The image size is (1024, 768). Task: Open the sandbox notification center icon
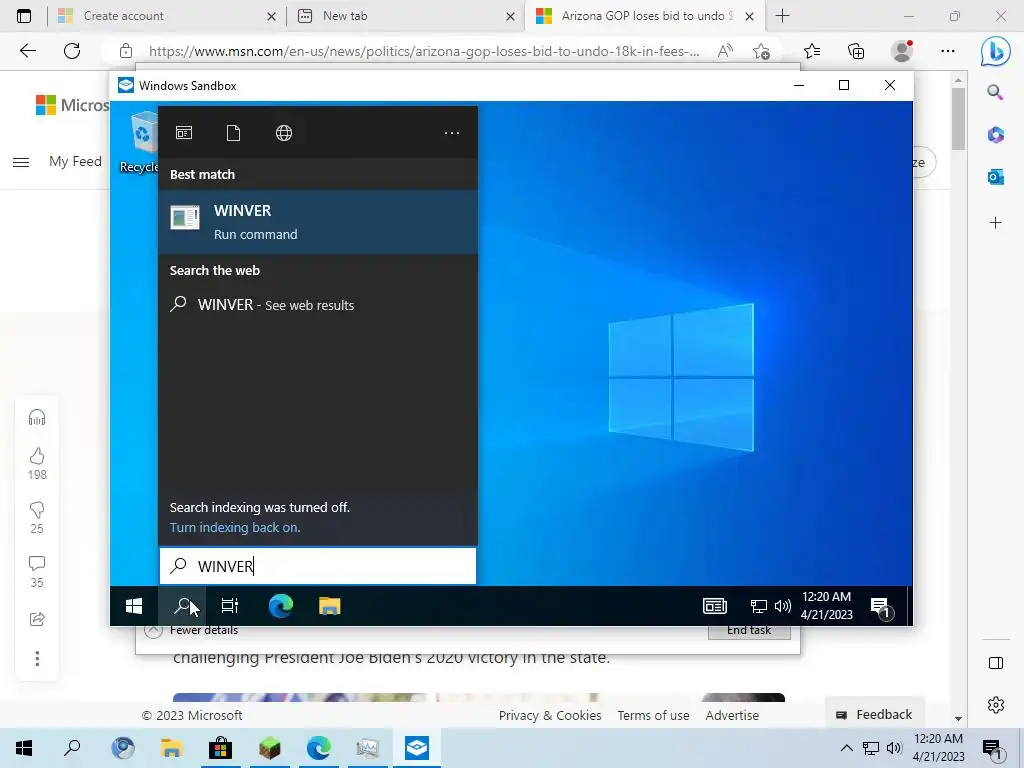click(x=881, y=607)
